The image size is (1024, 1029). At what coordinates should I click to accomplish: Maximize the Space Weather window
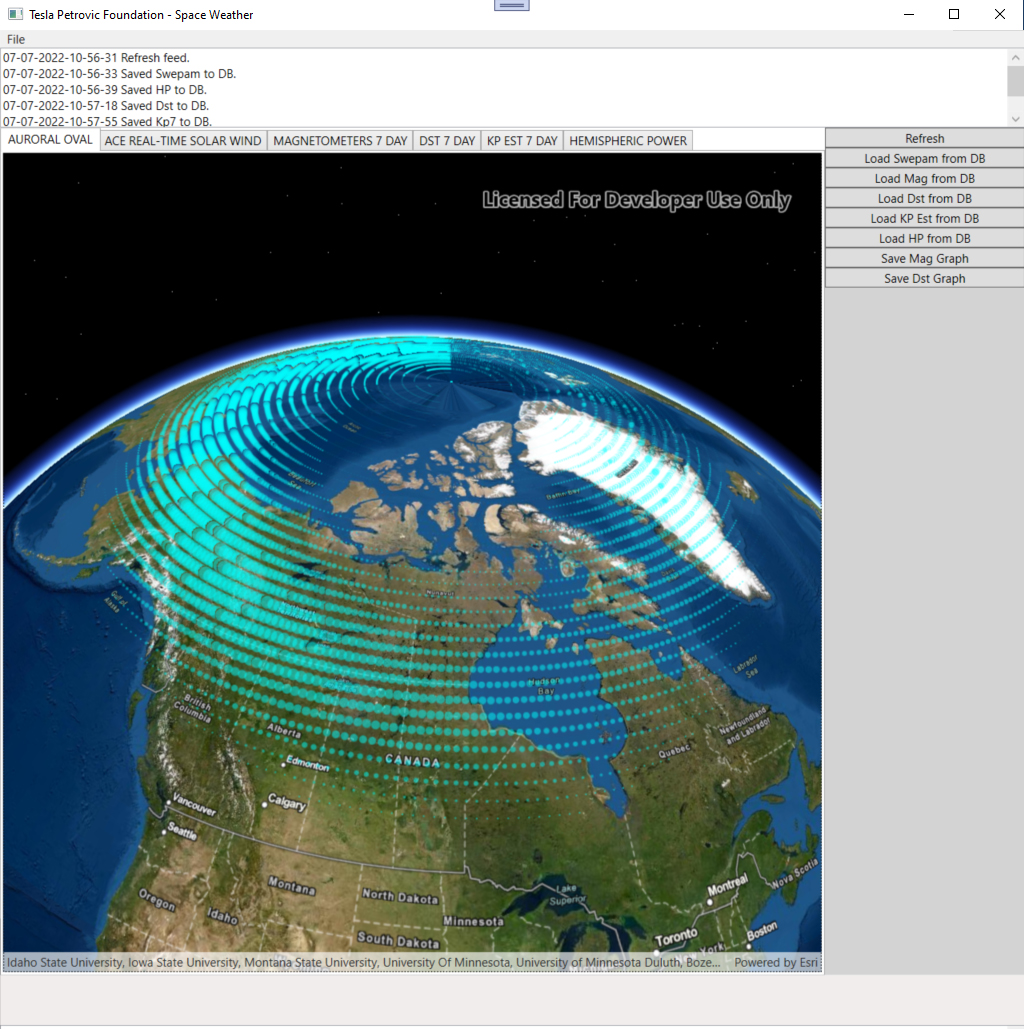(954, 14)
